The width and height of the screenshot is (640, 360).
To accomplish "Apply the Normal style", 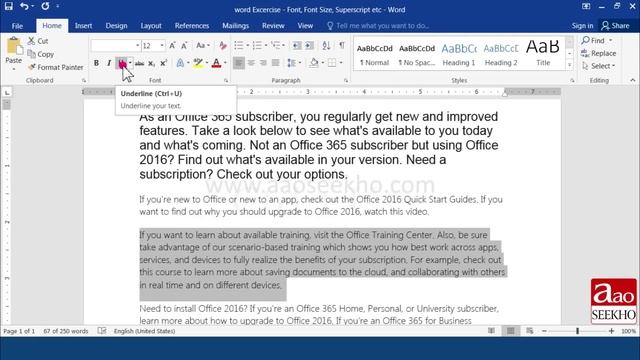I will (375, 55).
